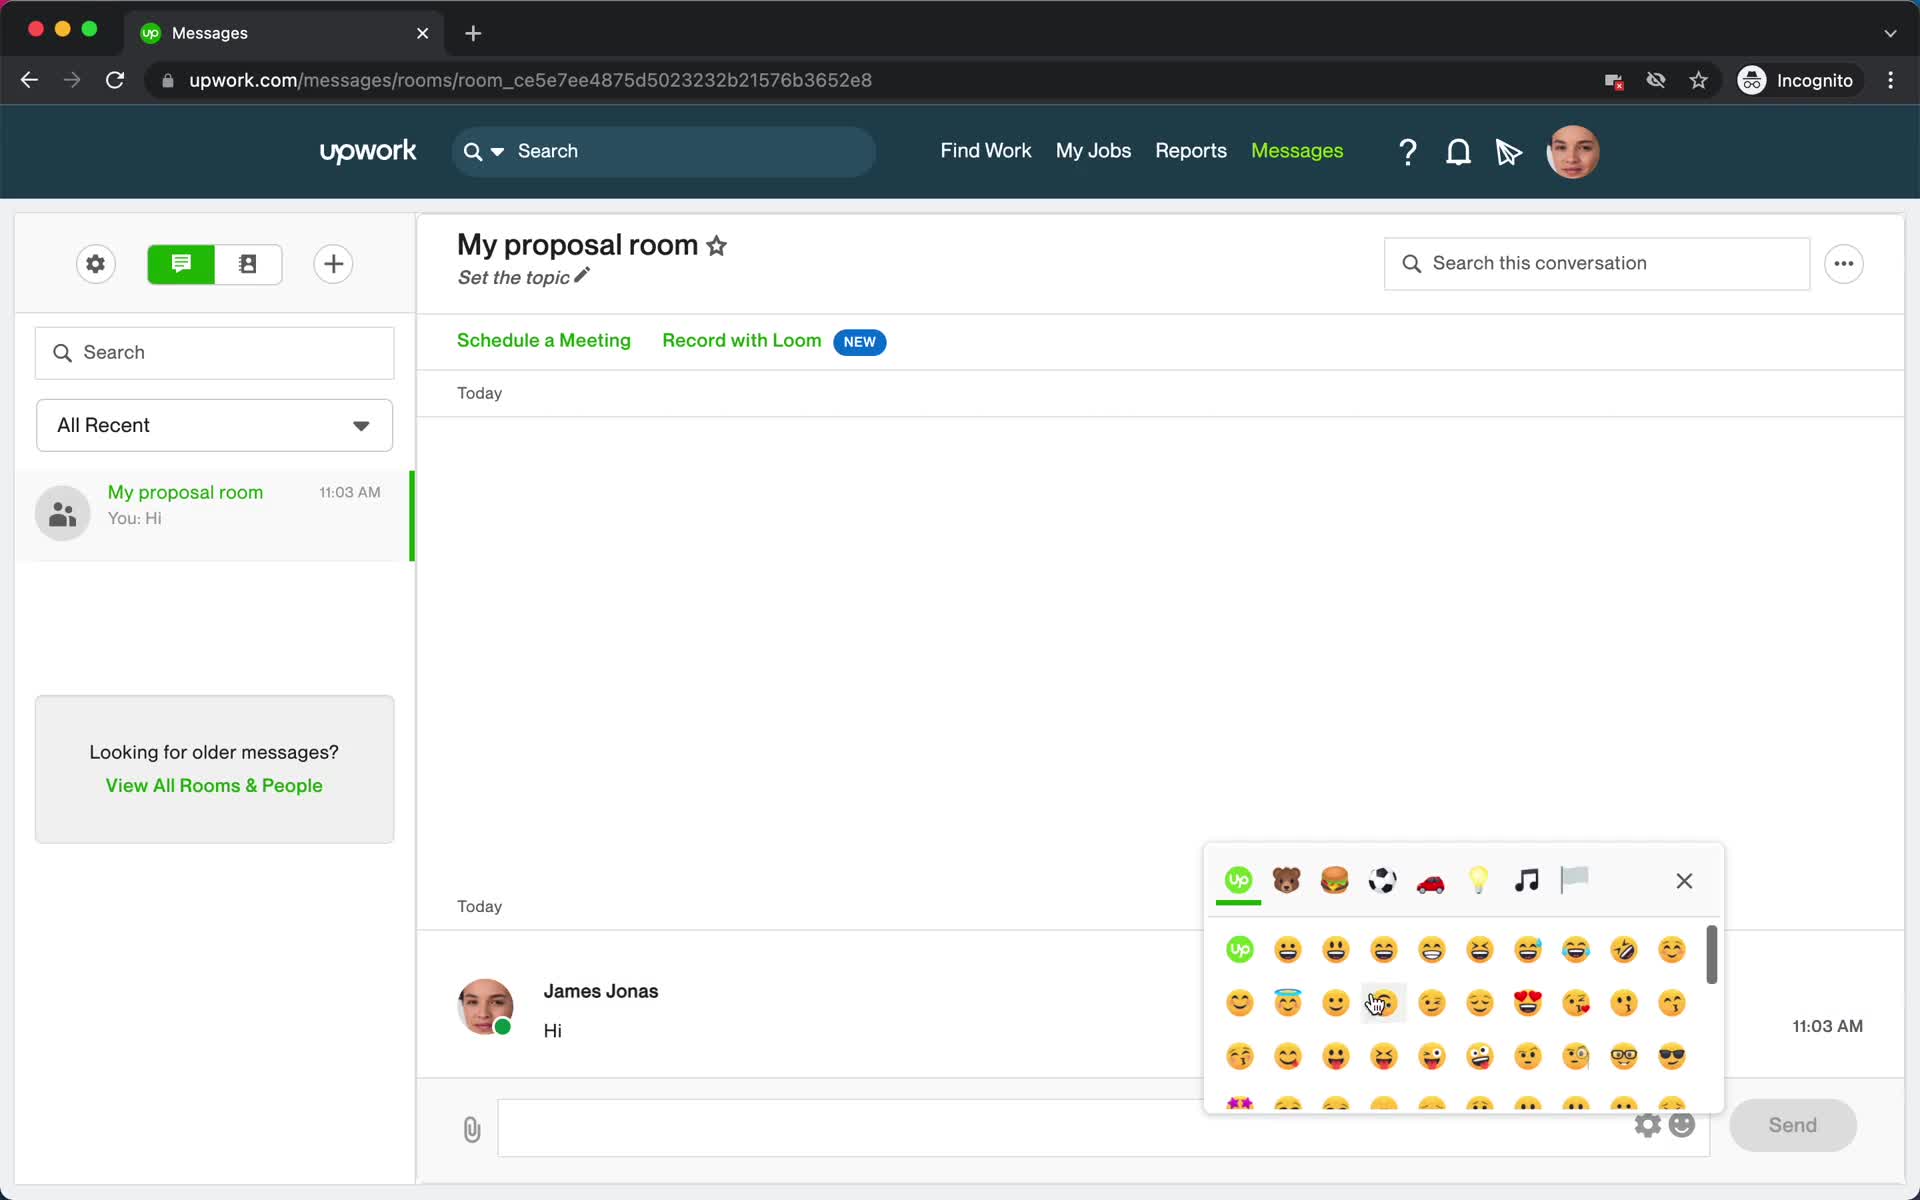Click the Send button
The image size is (1920, 1200).
click(x=1793, y=1125)
